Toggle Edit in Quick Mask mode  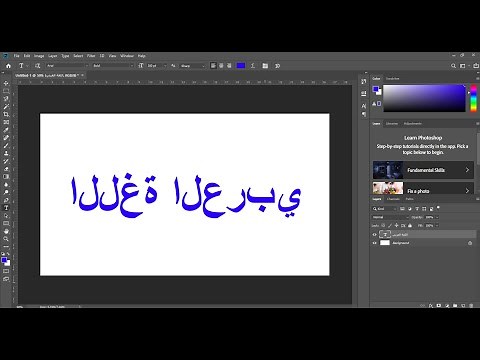tap(6, 271)
